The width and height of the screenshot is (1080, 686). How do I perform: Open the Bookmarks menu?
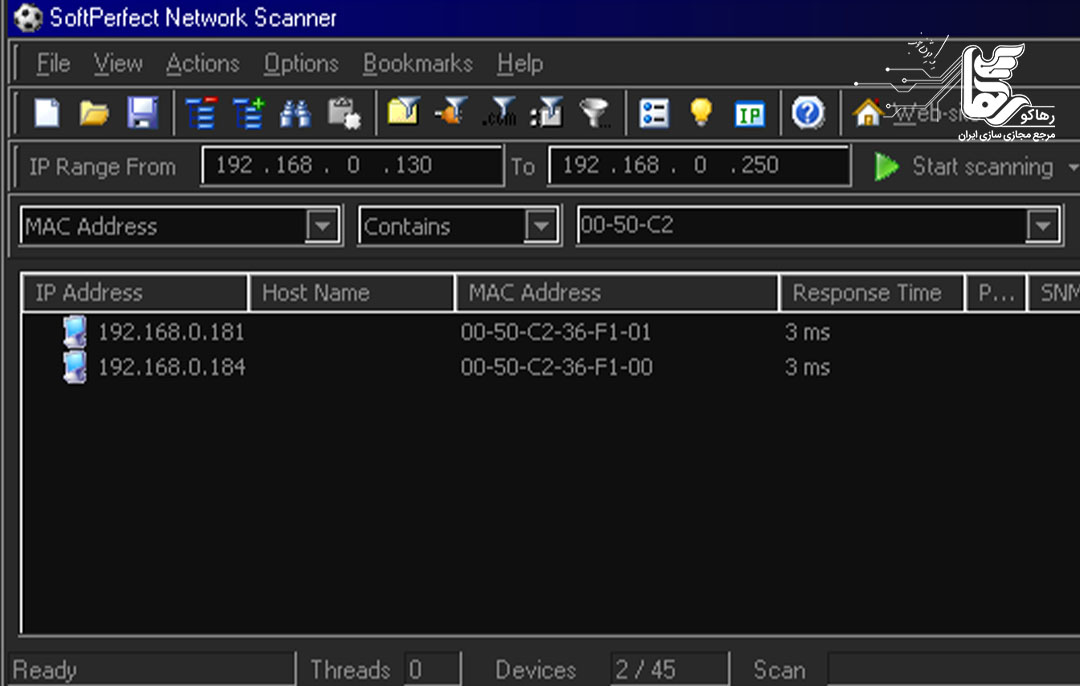click(x=417, y=64)
